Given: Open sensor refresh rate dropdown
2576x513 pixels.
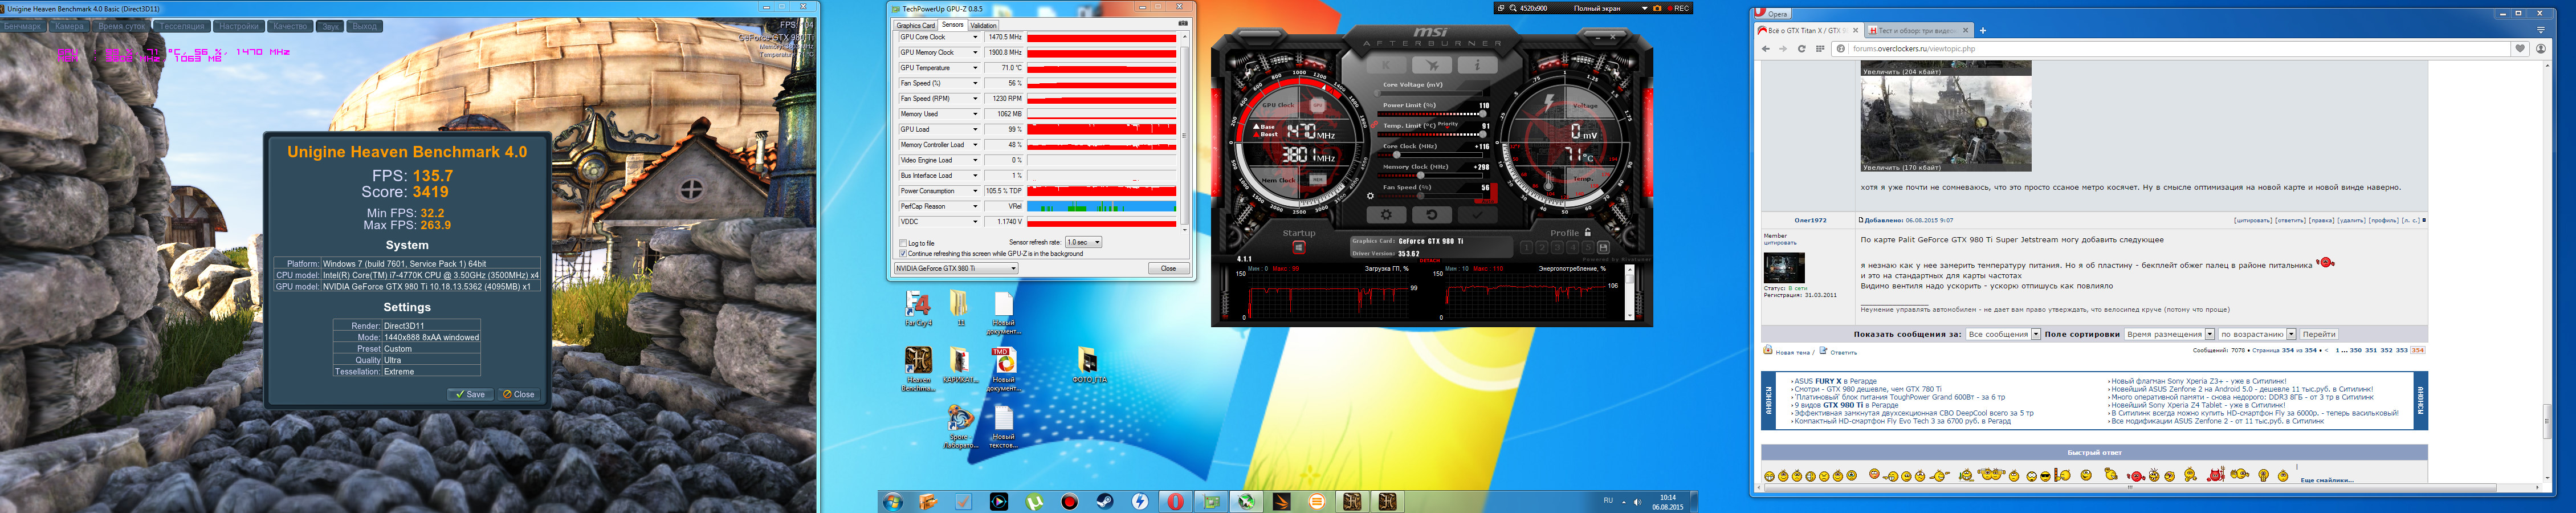Looking at the screenshot, I should click(x=1083, y=242).
